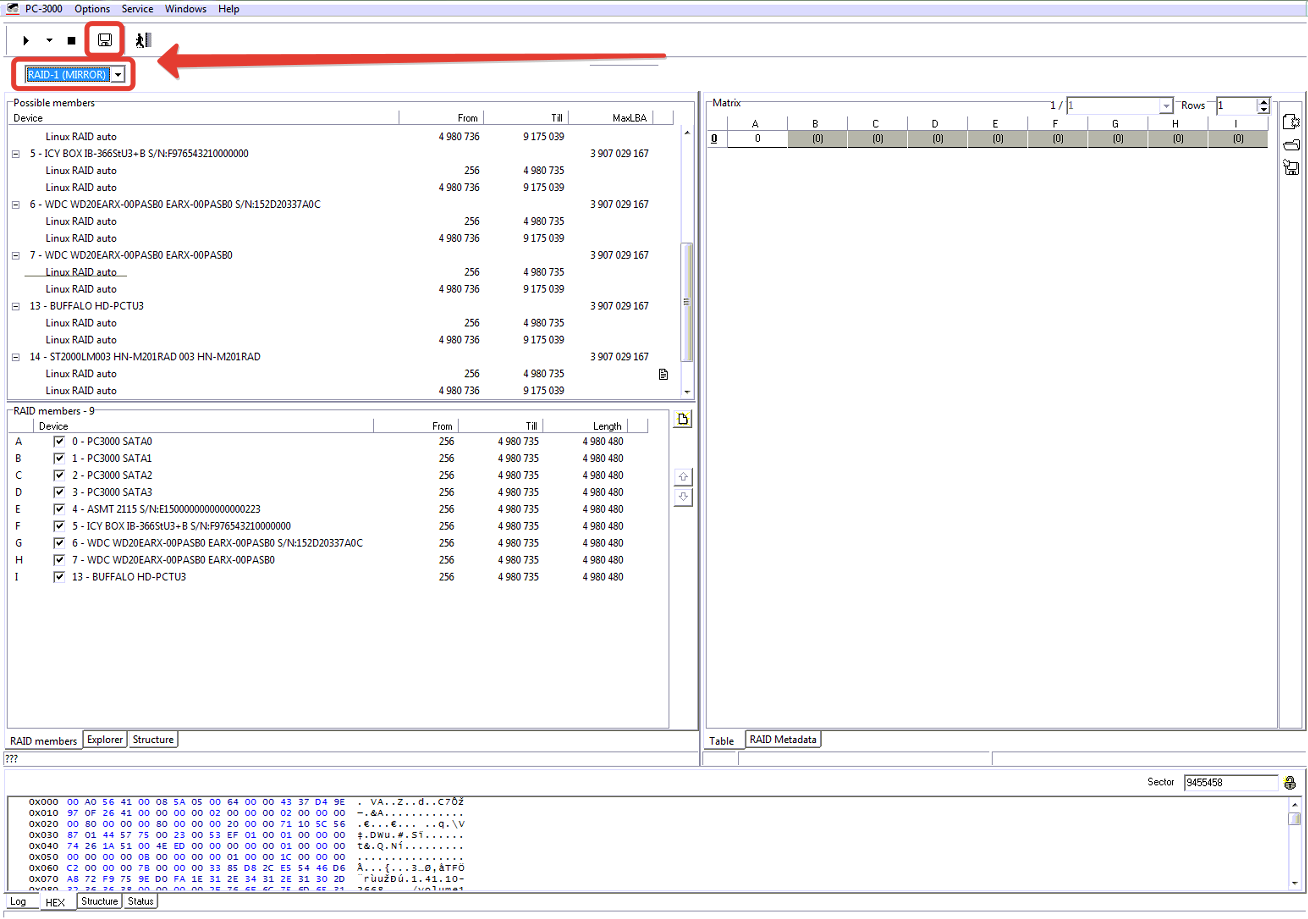Click the vertical scrollbar of the hex viewer
This screenshot has width=1308, height=919.
tap(1294, 845)
